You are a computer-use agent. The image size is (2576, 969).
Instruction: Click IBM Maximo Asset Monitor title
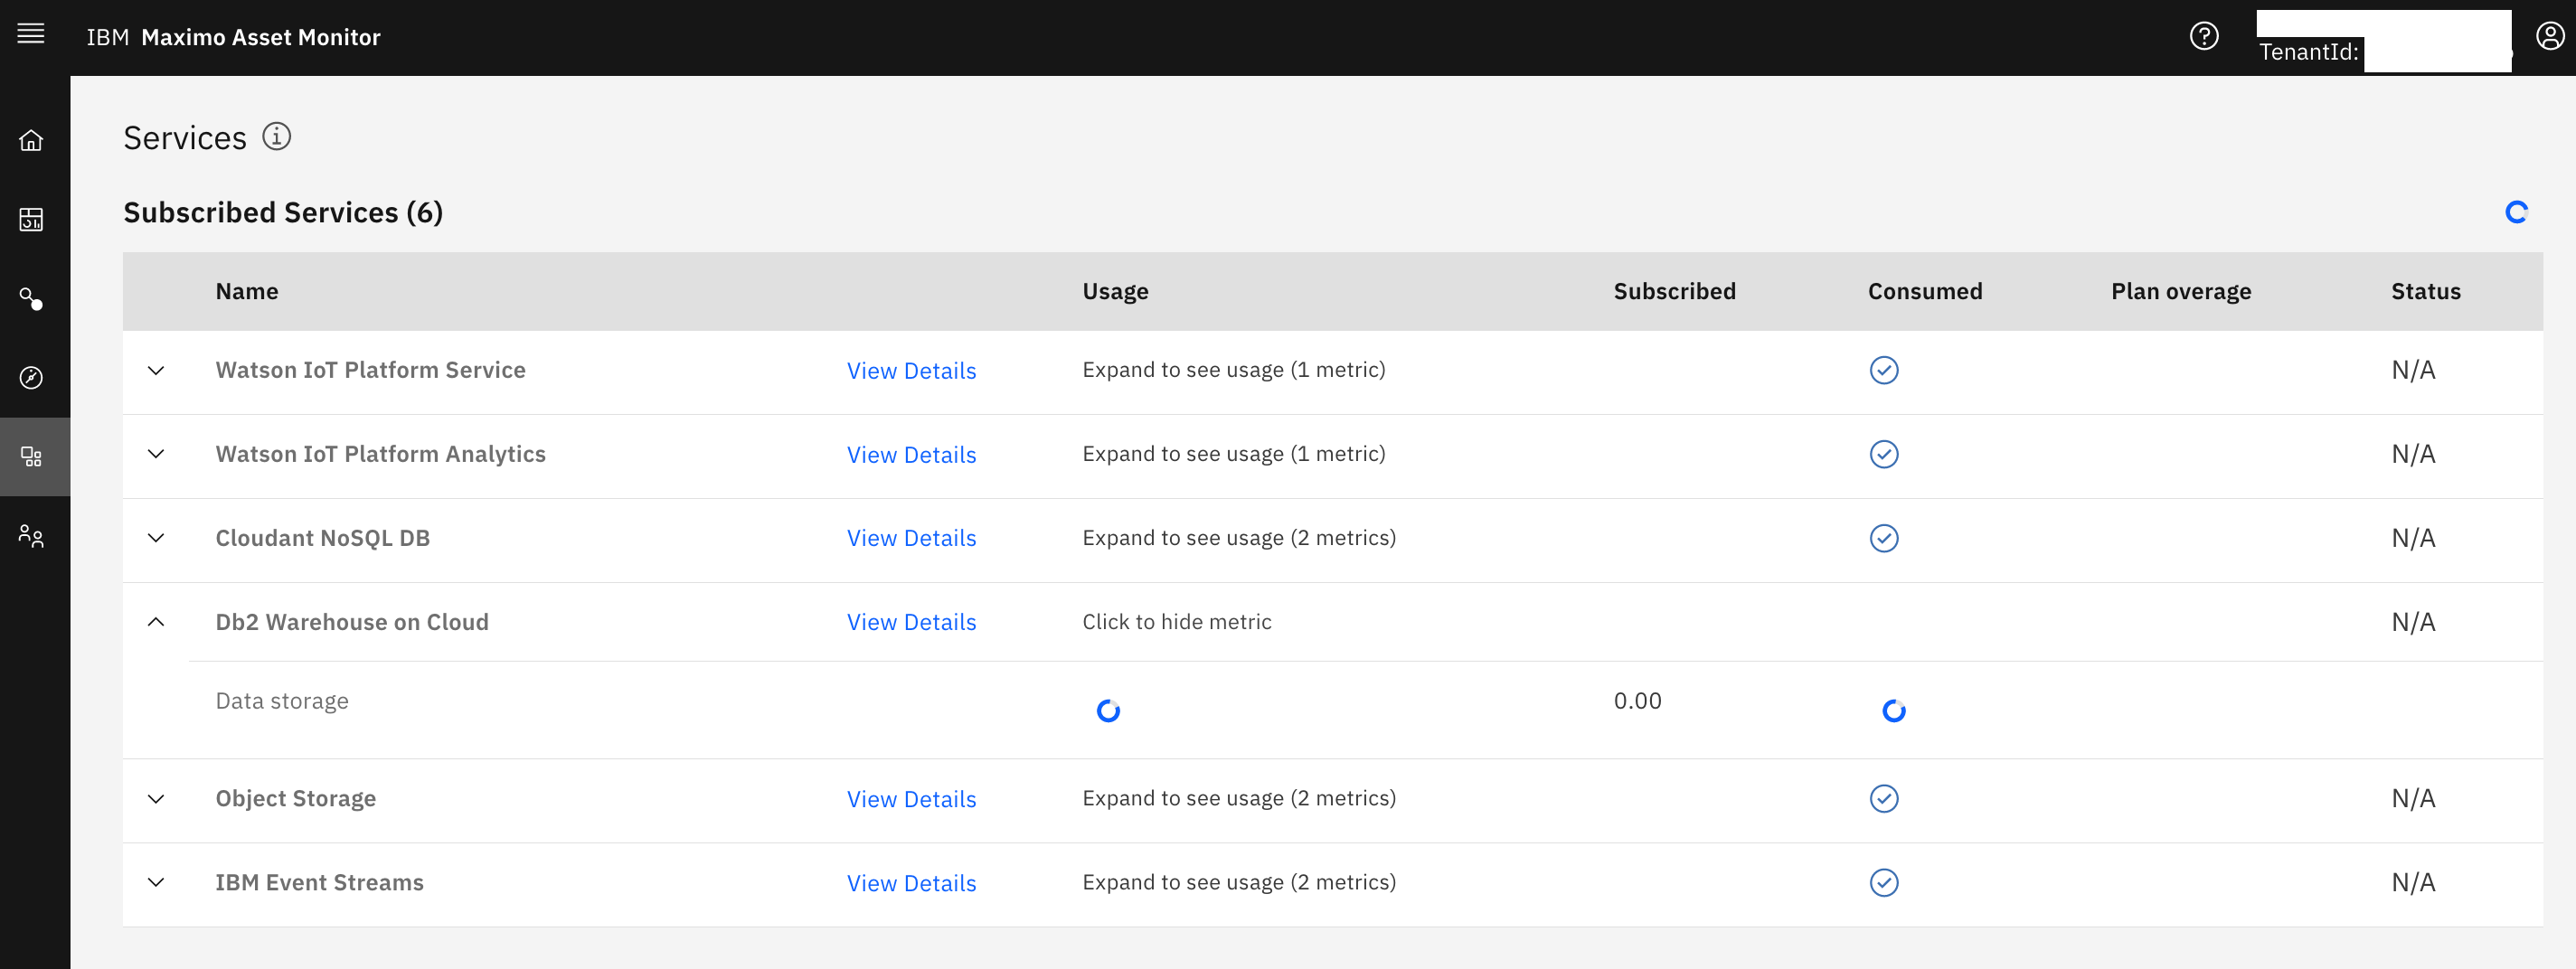pos(233,37)
